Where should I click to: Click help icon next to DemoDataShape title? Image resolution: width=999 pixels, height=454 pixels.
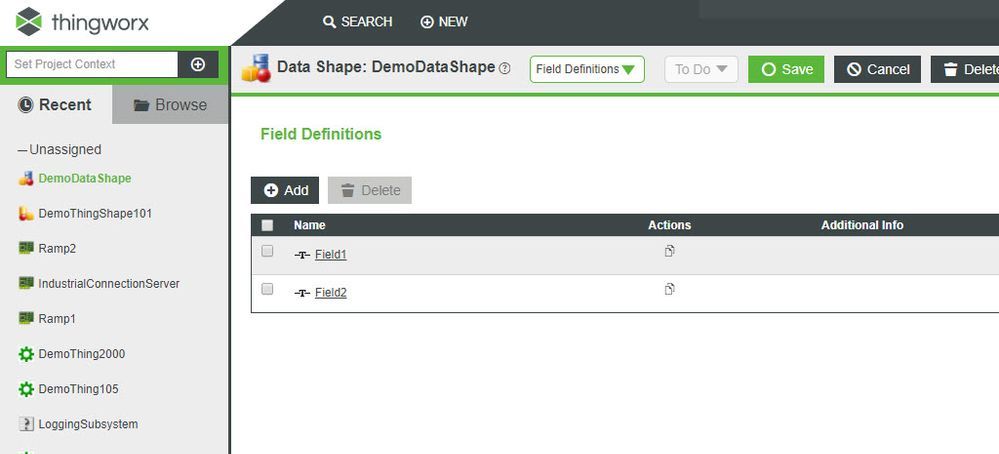(x=505, y=69)
